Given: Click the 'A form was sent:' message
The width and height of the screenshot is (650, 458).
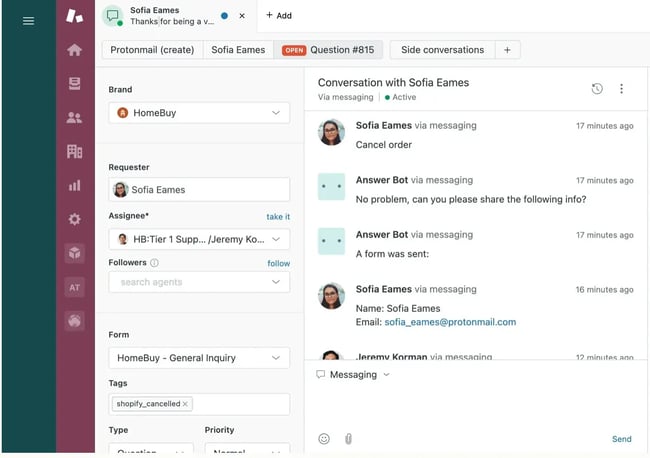Looking at the screenshot, I should [392, 254].
